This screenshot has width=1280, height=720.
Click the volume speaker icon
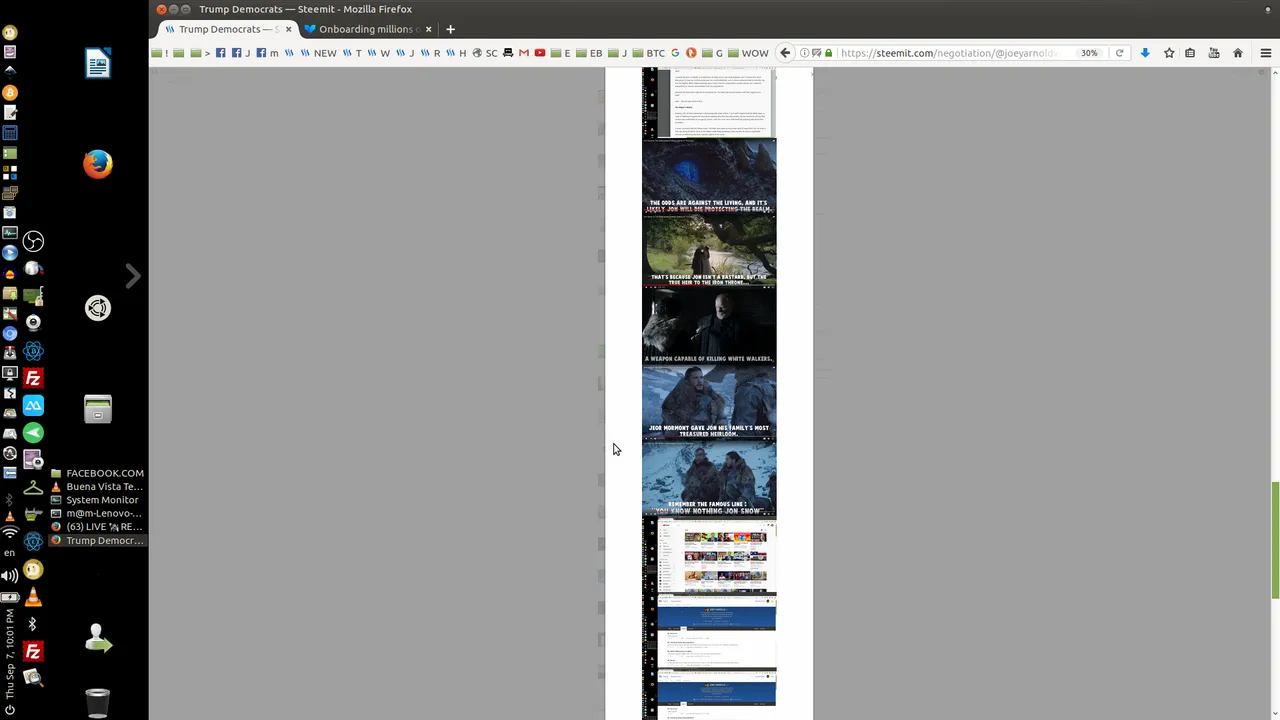pos(10,575)
